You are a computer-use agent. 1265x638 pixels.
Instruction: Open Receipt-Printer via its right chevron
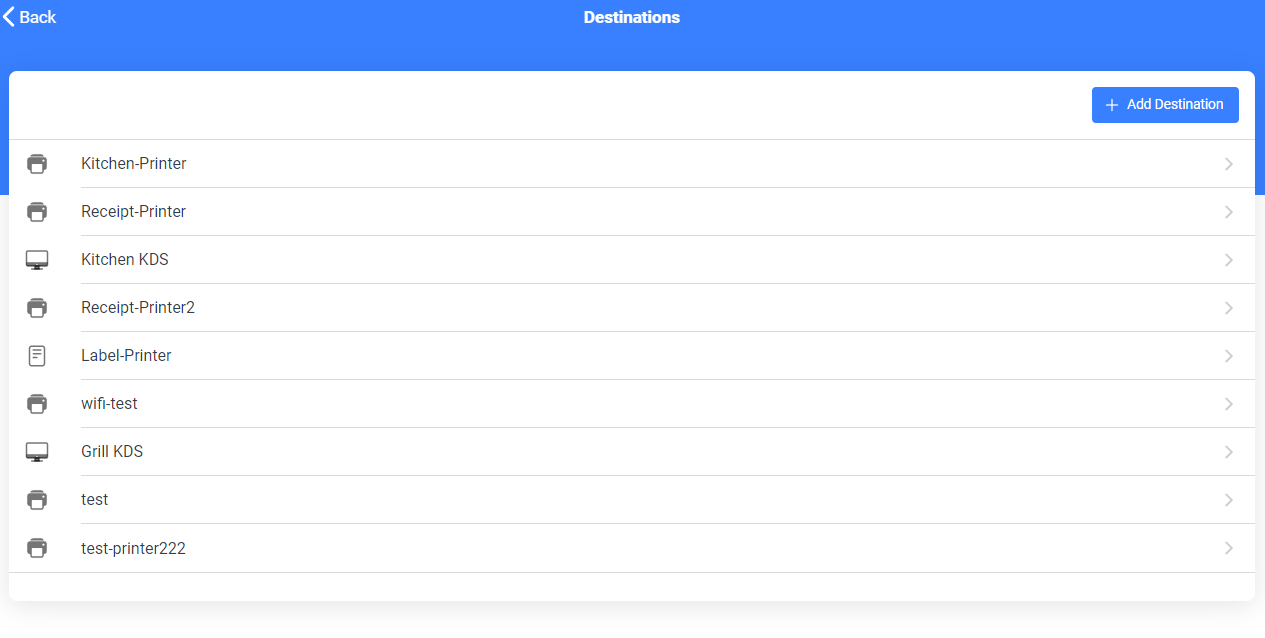pos(1229,212)
